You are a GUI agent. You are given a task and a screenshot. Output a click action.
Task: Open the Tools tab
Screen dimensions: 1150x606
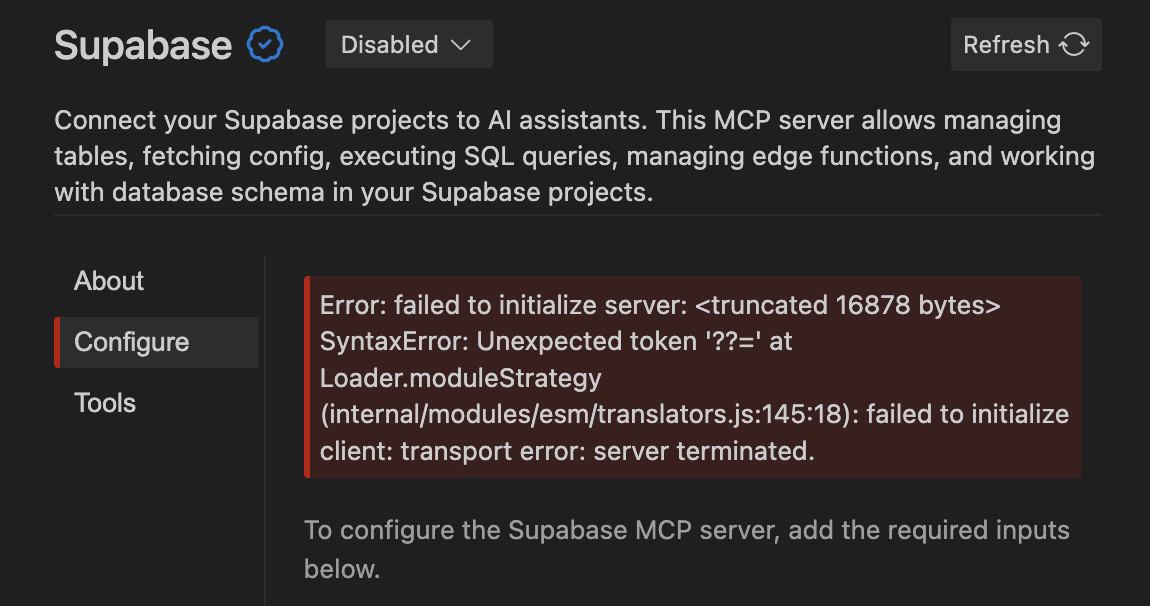pyautogui.click(x=105, y=403)
